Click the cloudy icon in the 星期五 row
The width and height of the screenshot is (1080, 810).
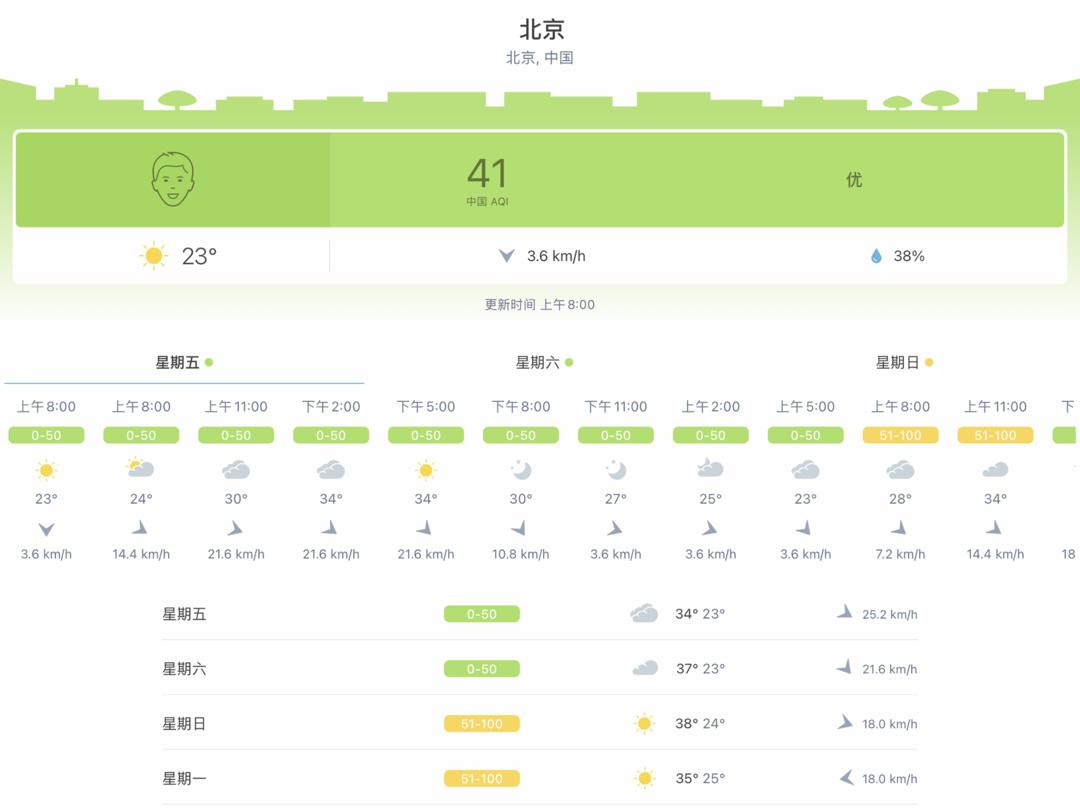tap(645, 613)
